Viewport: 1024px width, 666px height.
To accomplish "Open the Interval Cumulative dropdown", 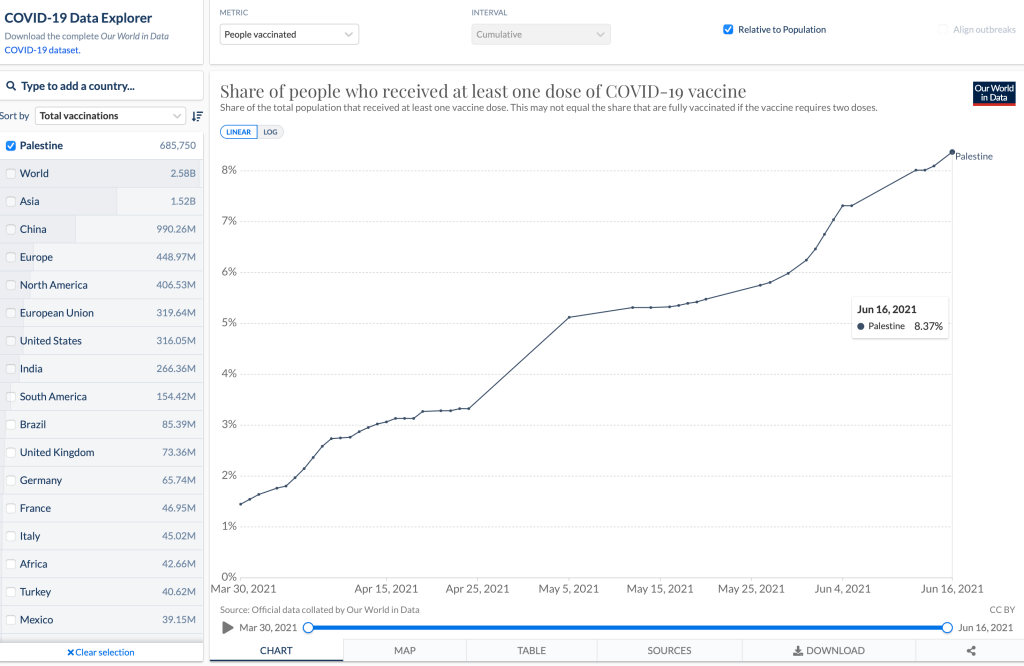I will (x=541, y=35).
